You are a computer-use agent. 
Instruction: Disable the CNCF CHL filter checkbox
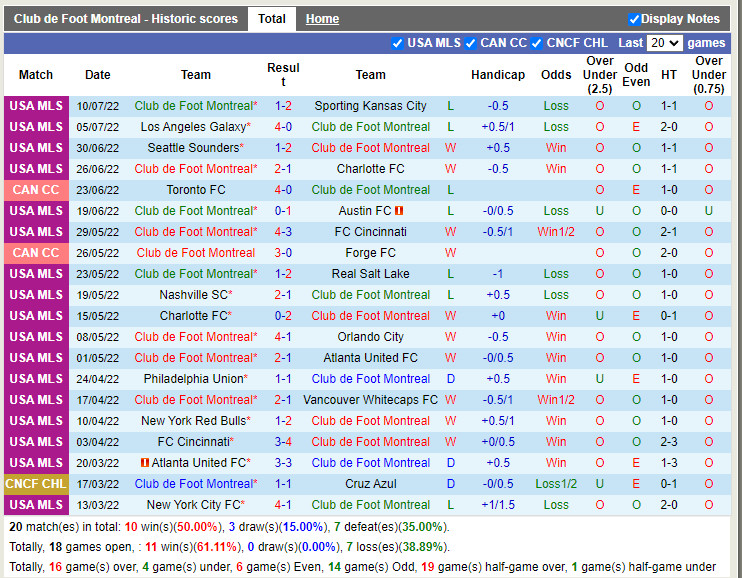pos(537,43)
